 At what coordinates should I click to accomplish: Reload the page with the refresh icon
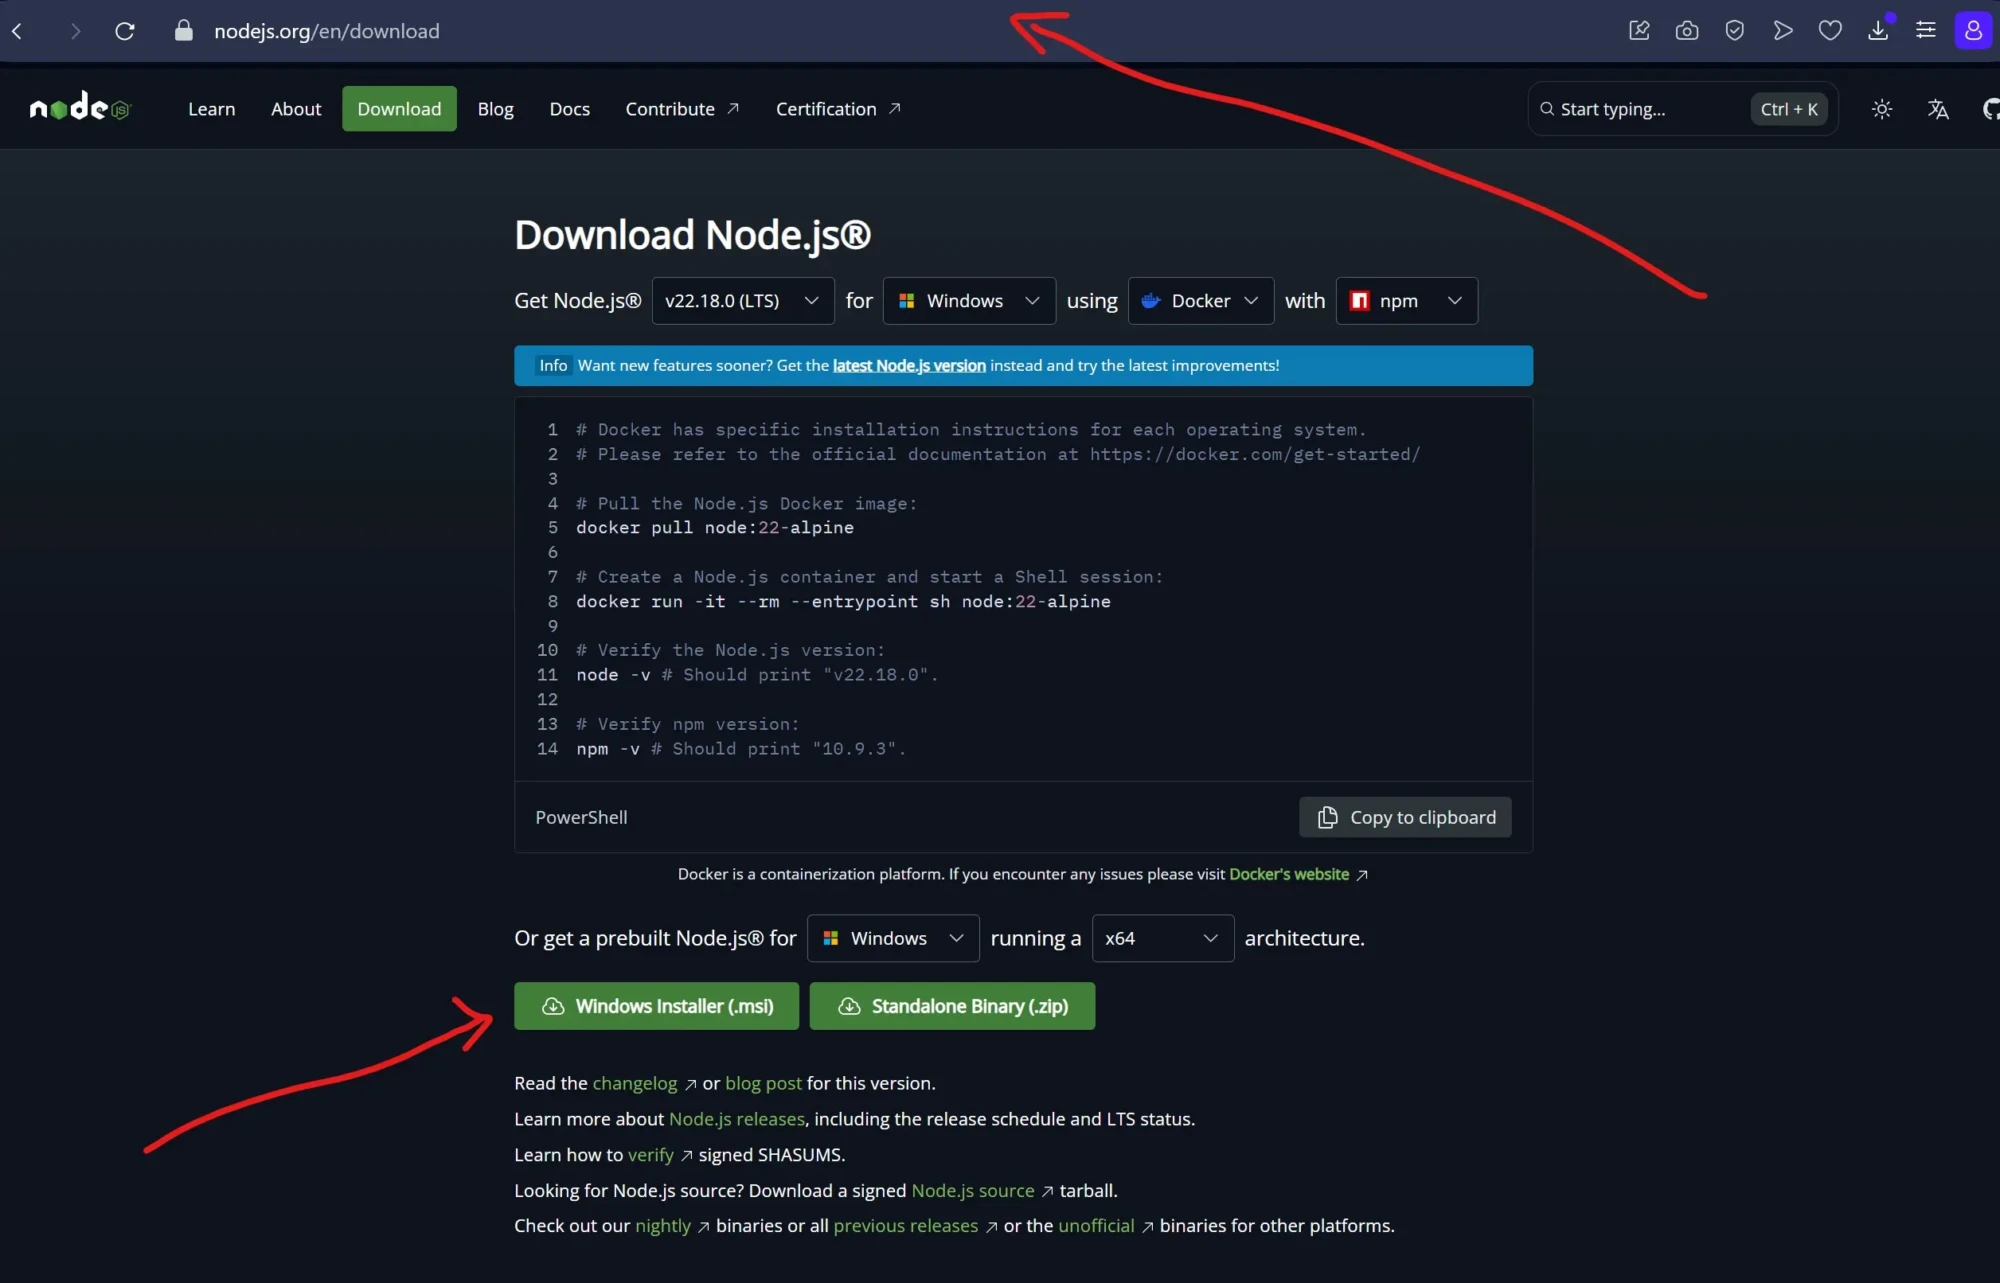[125, 31]
